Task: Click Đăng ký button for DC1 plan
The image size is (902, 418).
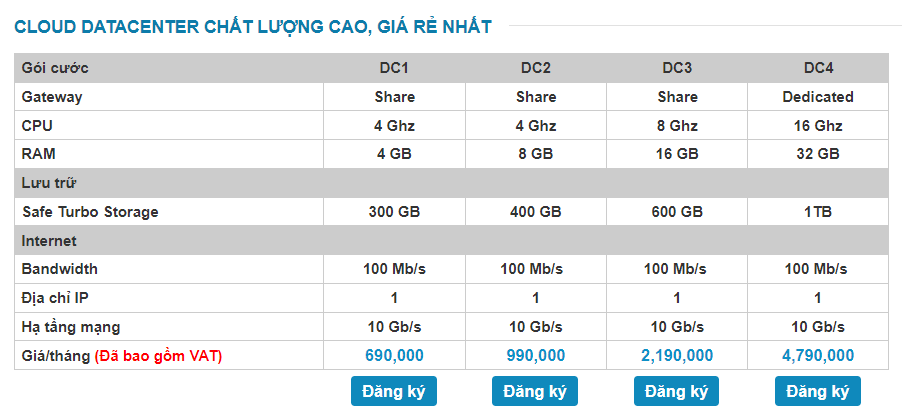Action: point(394,391)
